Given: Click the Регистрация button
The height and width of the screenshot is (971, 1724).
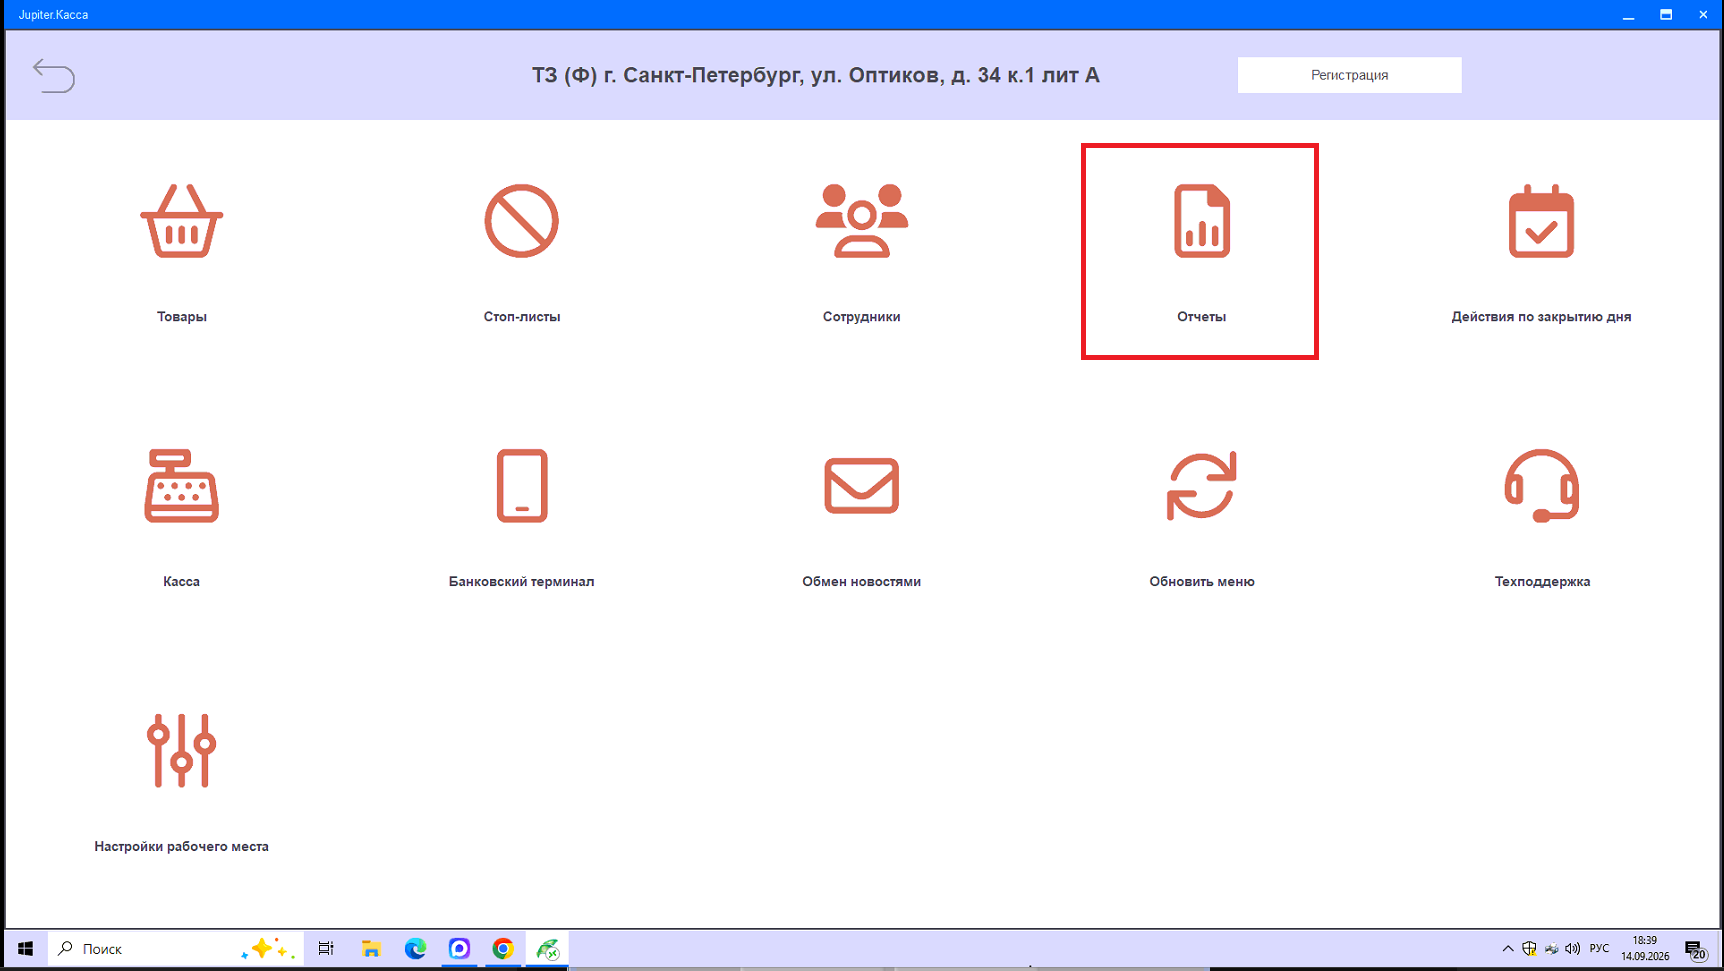Looking at the screenshot, I should [x=1349, y=75].
